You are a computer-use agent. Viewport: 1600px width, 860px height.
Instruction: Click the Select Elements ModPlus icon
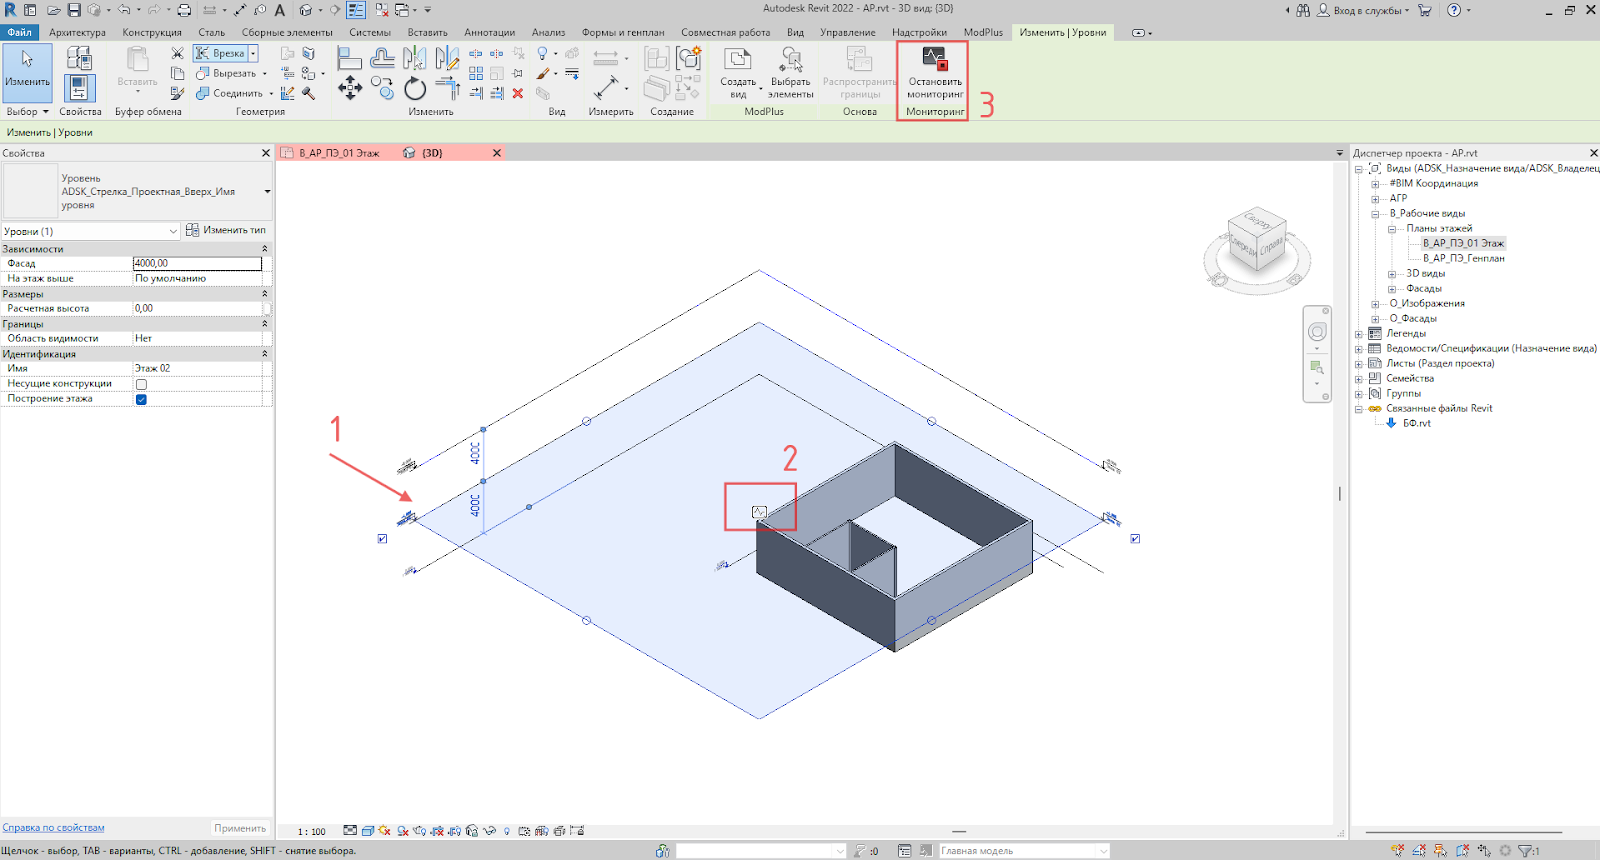(791, 59)
